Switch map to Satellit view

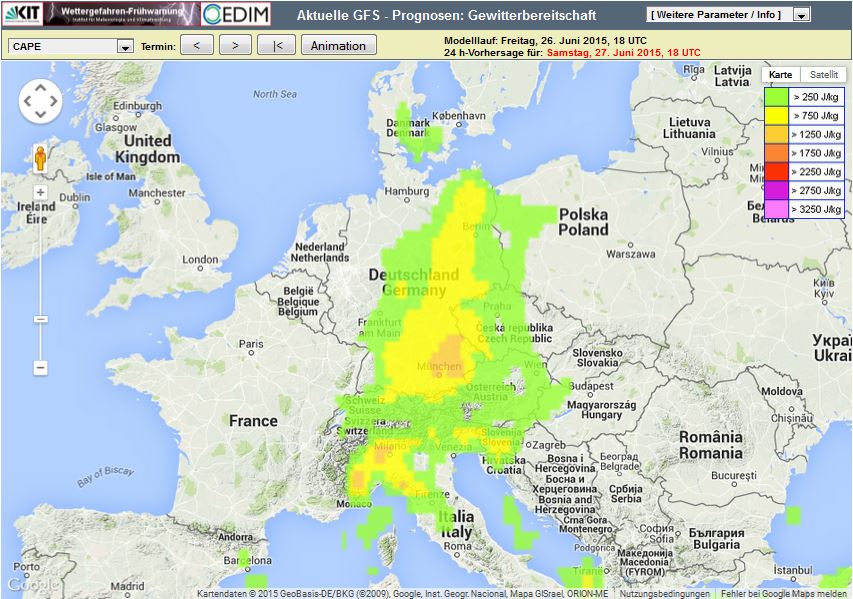tap(824, 75)
